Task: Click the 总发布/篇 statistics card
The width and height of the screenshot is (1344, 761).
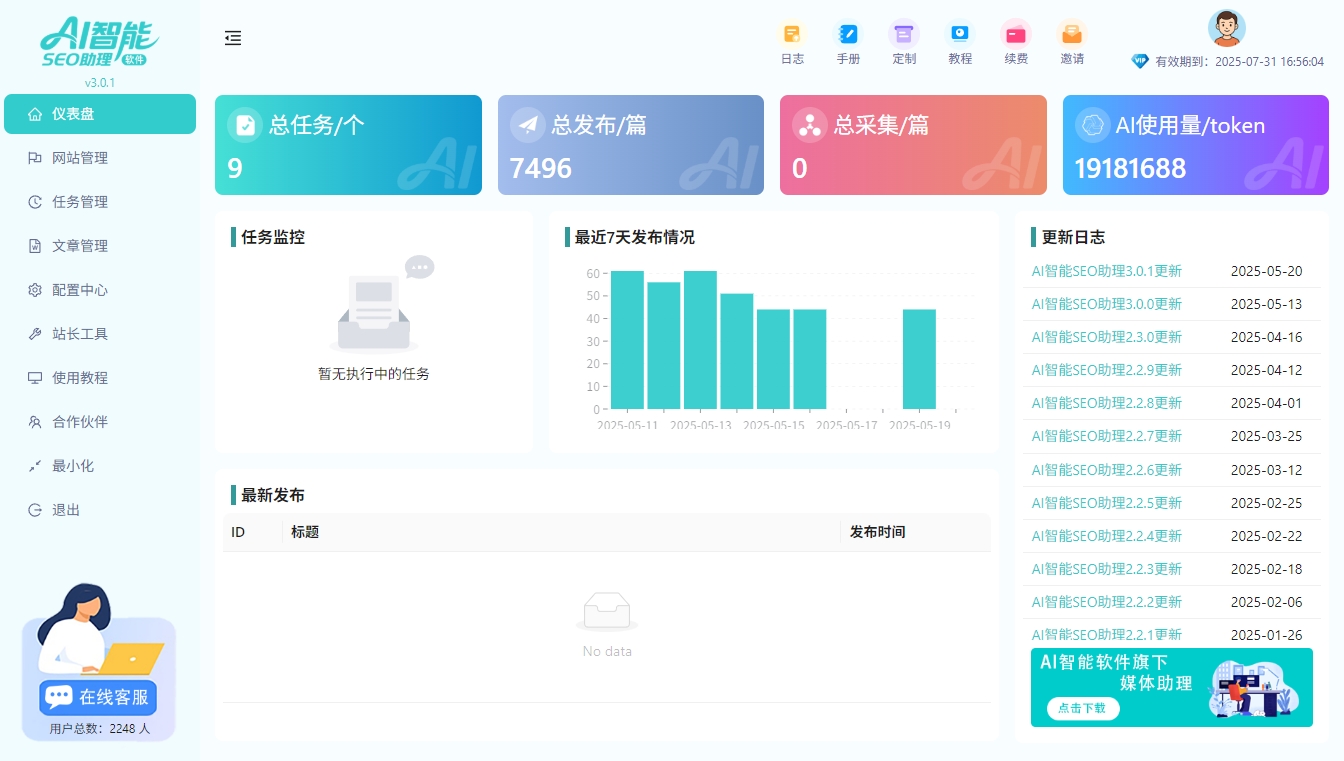Action: click(x=630, y=145)
